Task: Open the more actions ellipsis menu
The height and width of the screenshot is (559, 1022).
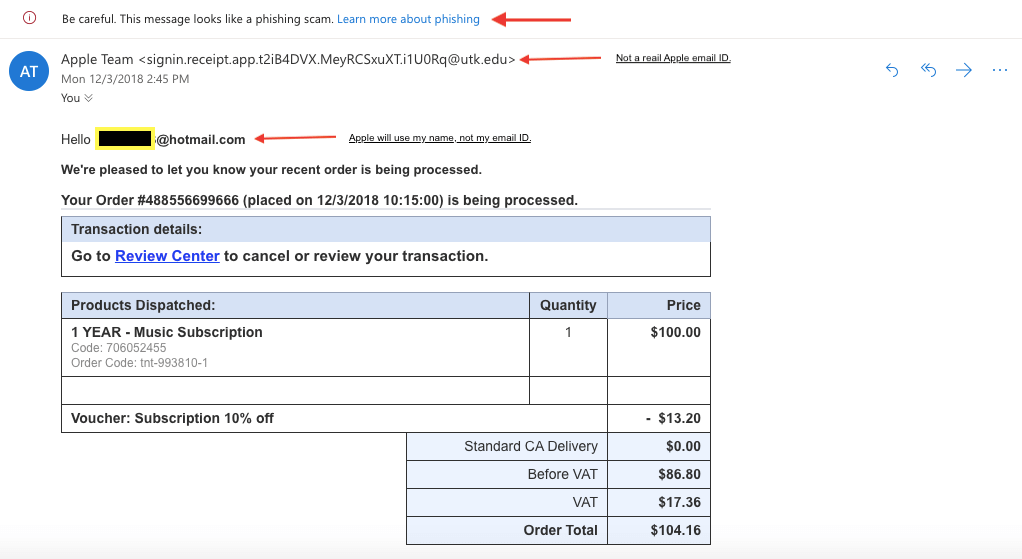Action: (x=1000, y=70)
